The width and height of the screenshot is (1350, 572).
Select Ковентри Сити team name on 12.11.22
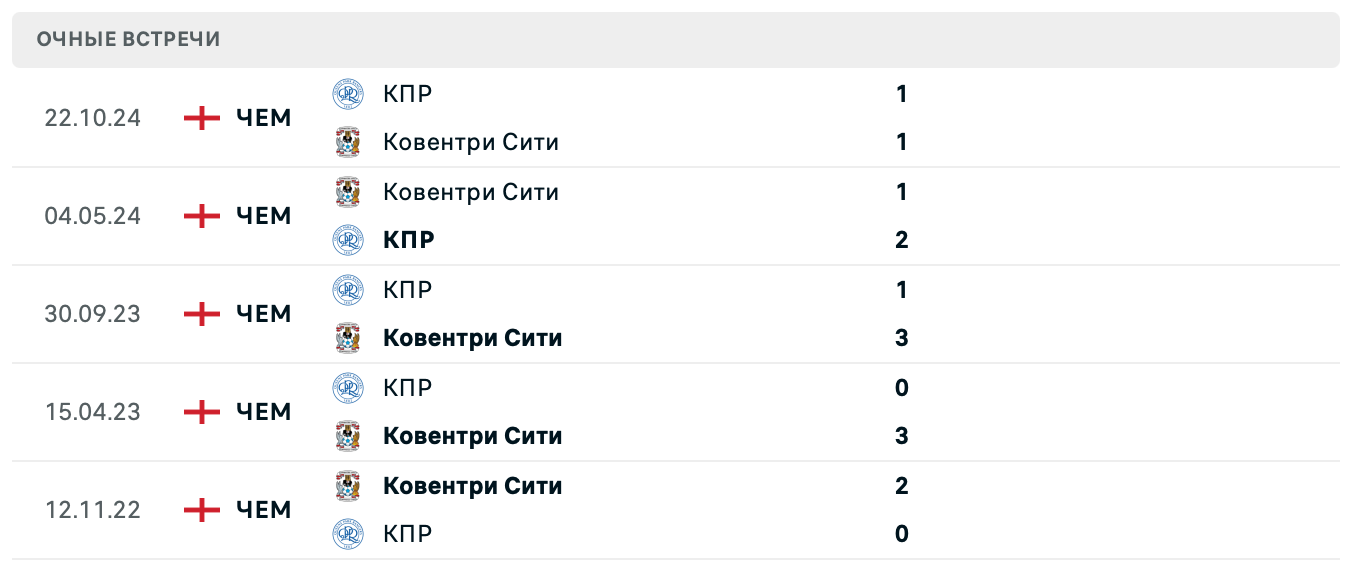click(x=472, y=486)
